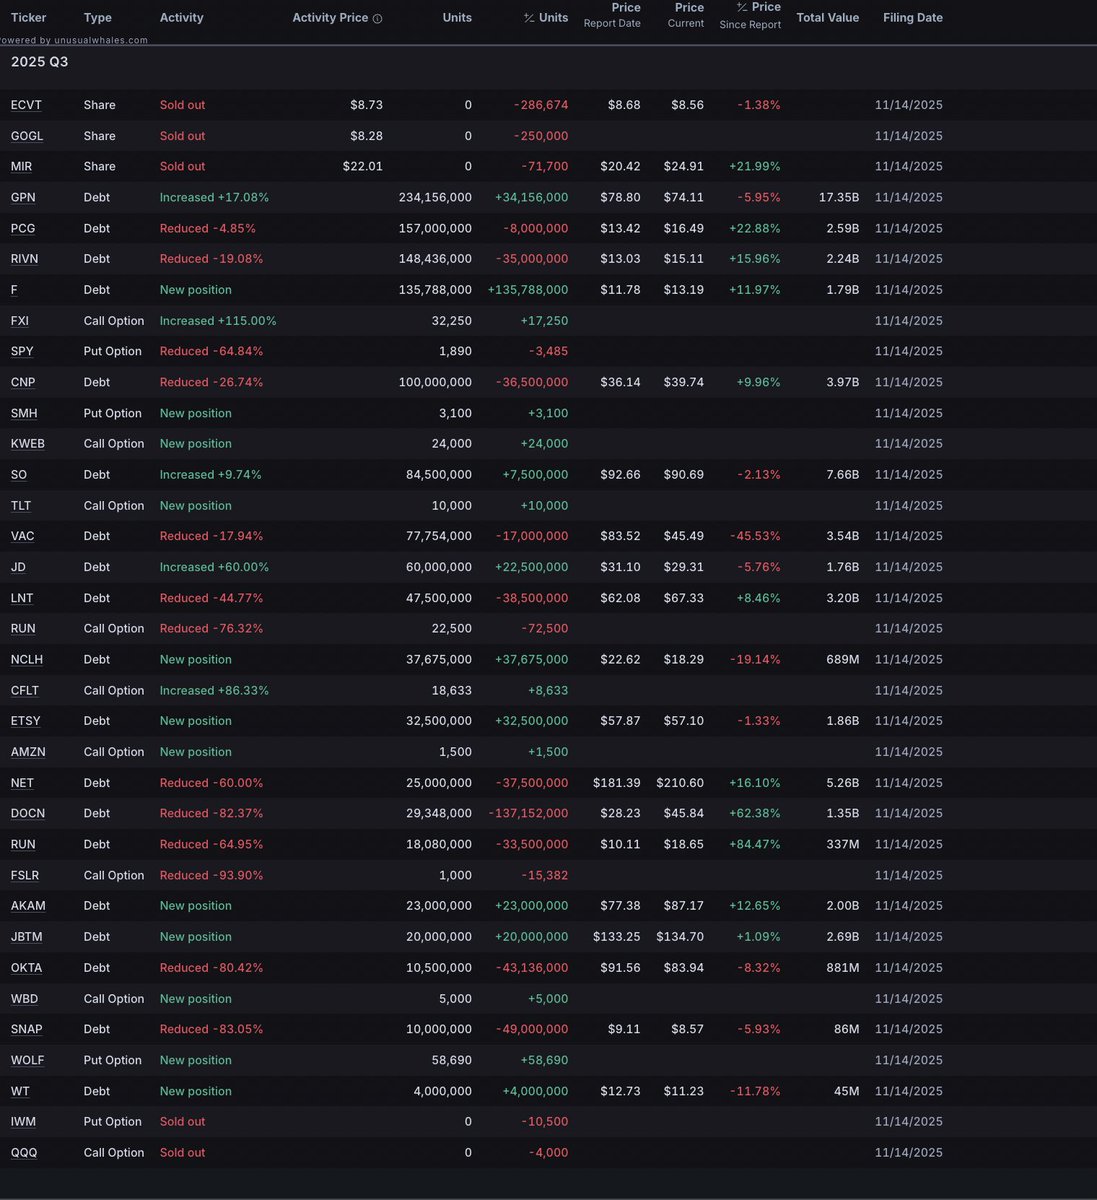The width and height of the screenshot is (1097, 1200).
Task: Select the 17.35B total value cell
Action: 839,198
